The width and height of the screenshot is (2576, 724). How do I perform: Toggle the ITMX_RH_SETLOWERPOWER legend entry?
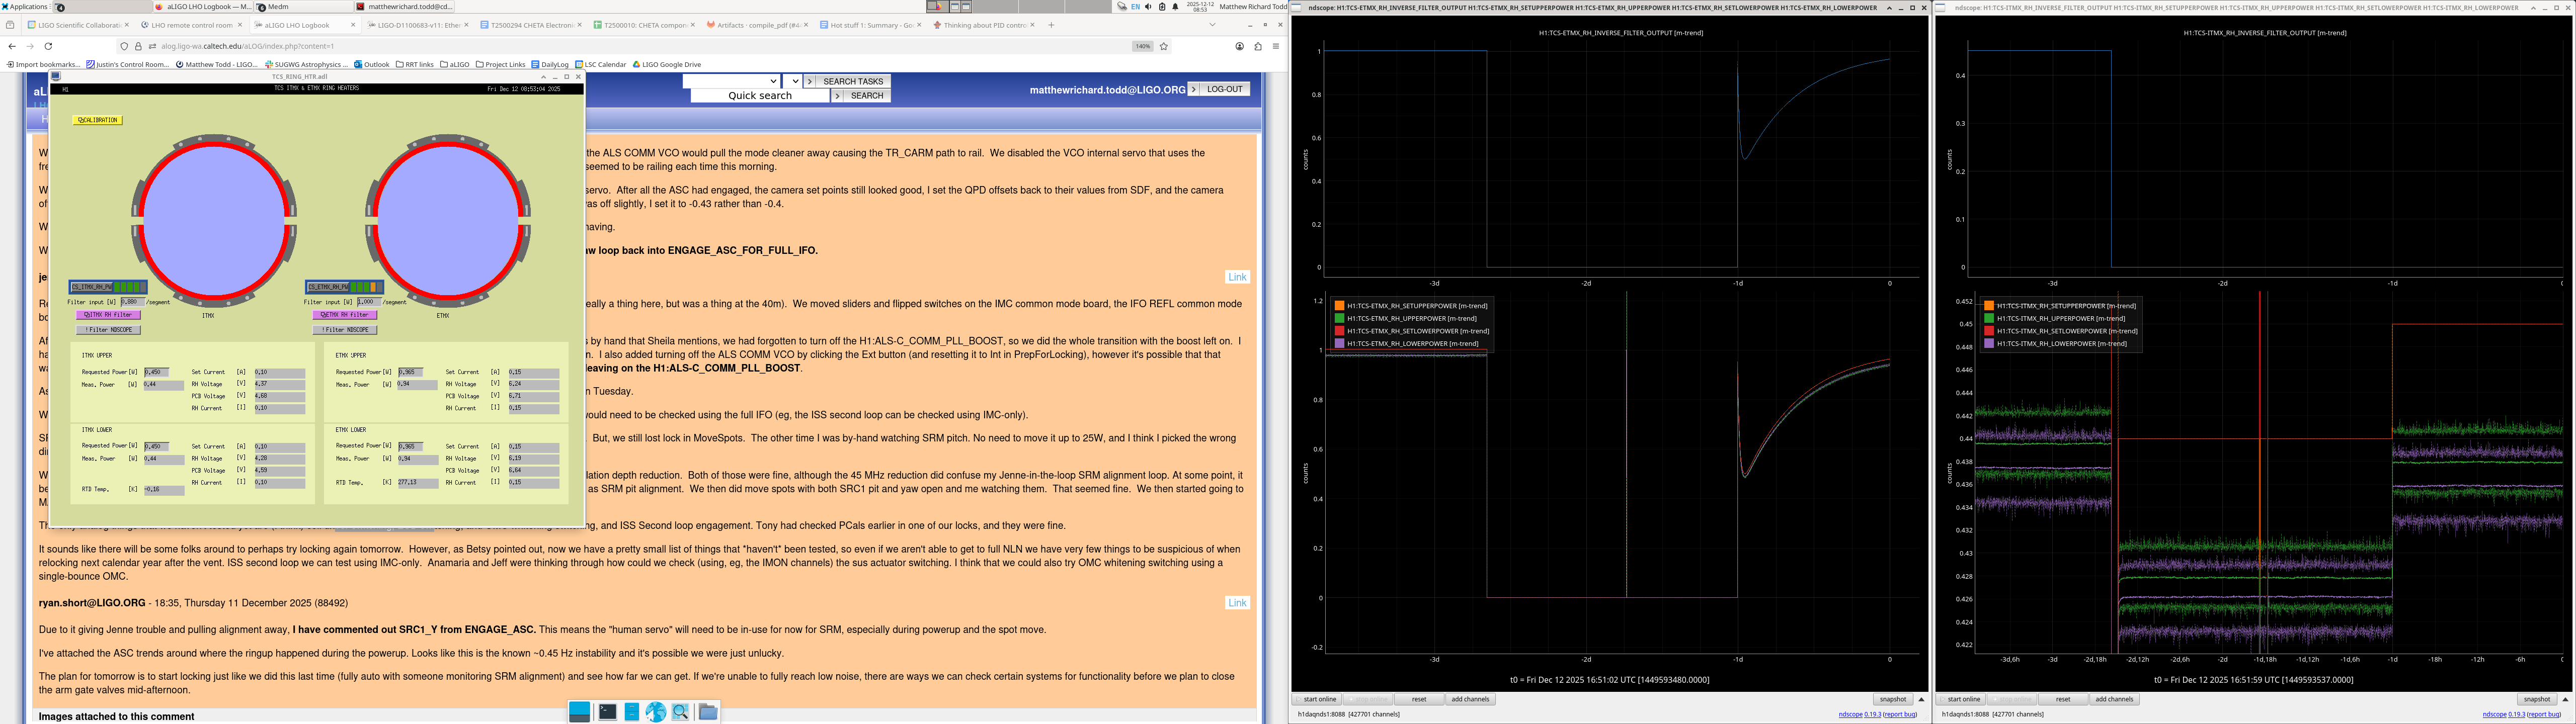coord(2066,331)
